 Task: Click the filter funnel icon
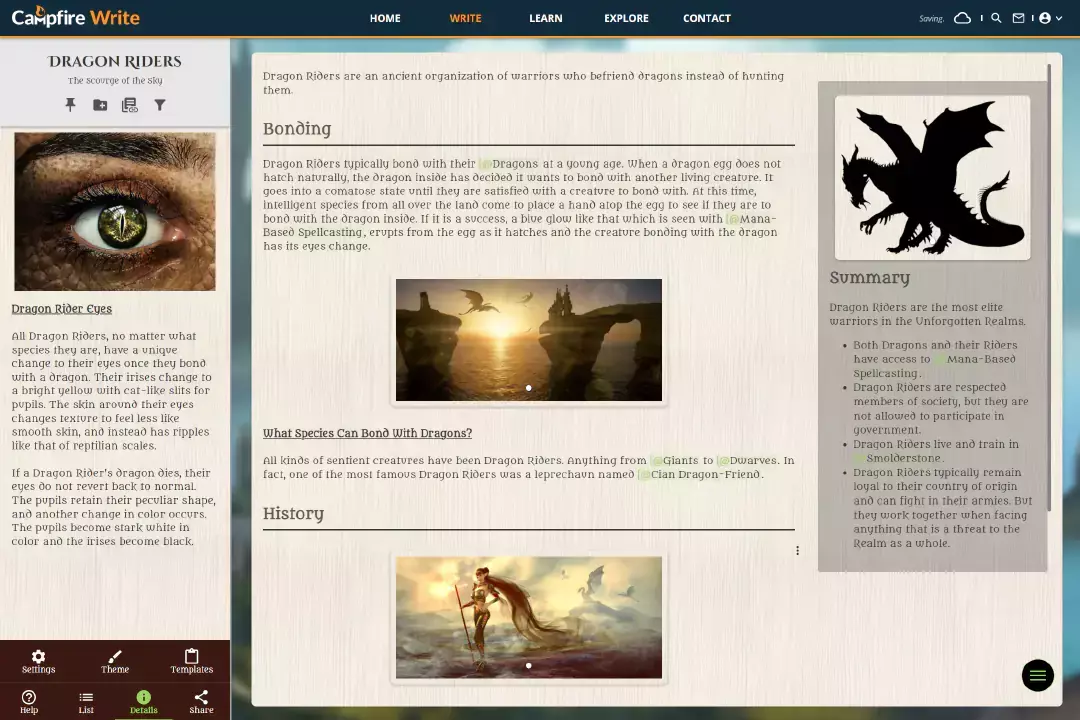point(159,105)
